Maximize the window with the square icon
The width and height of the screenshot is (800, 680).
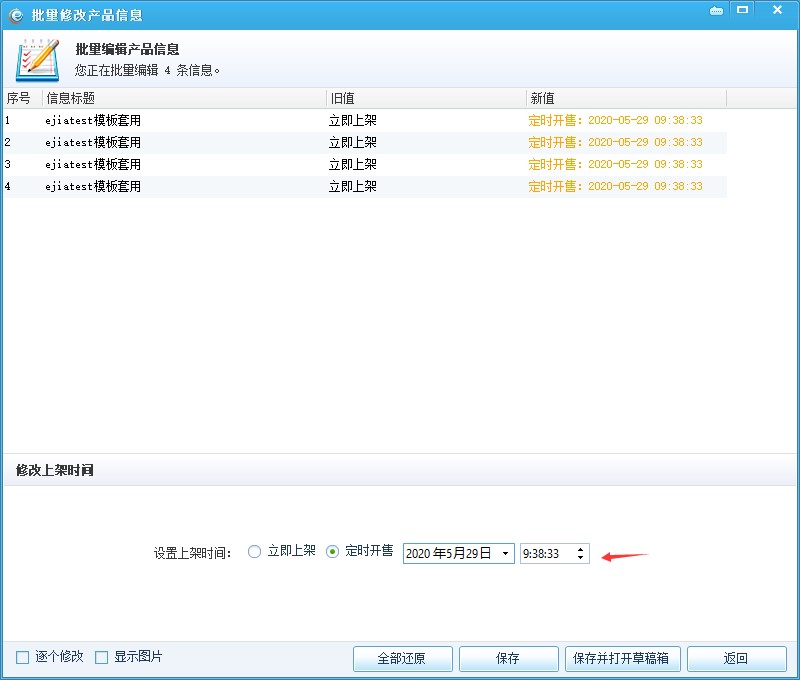click(x=743, y=10)
